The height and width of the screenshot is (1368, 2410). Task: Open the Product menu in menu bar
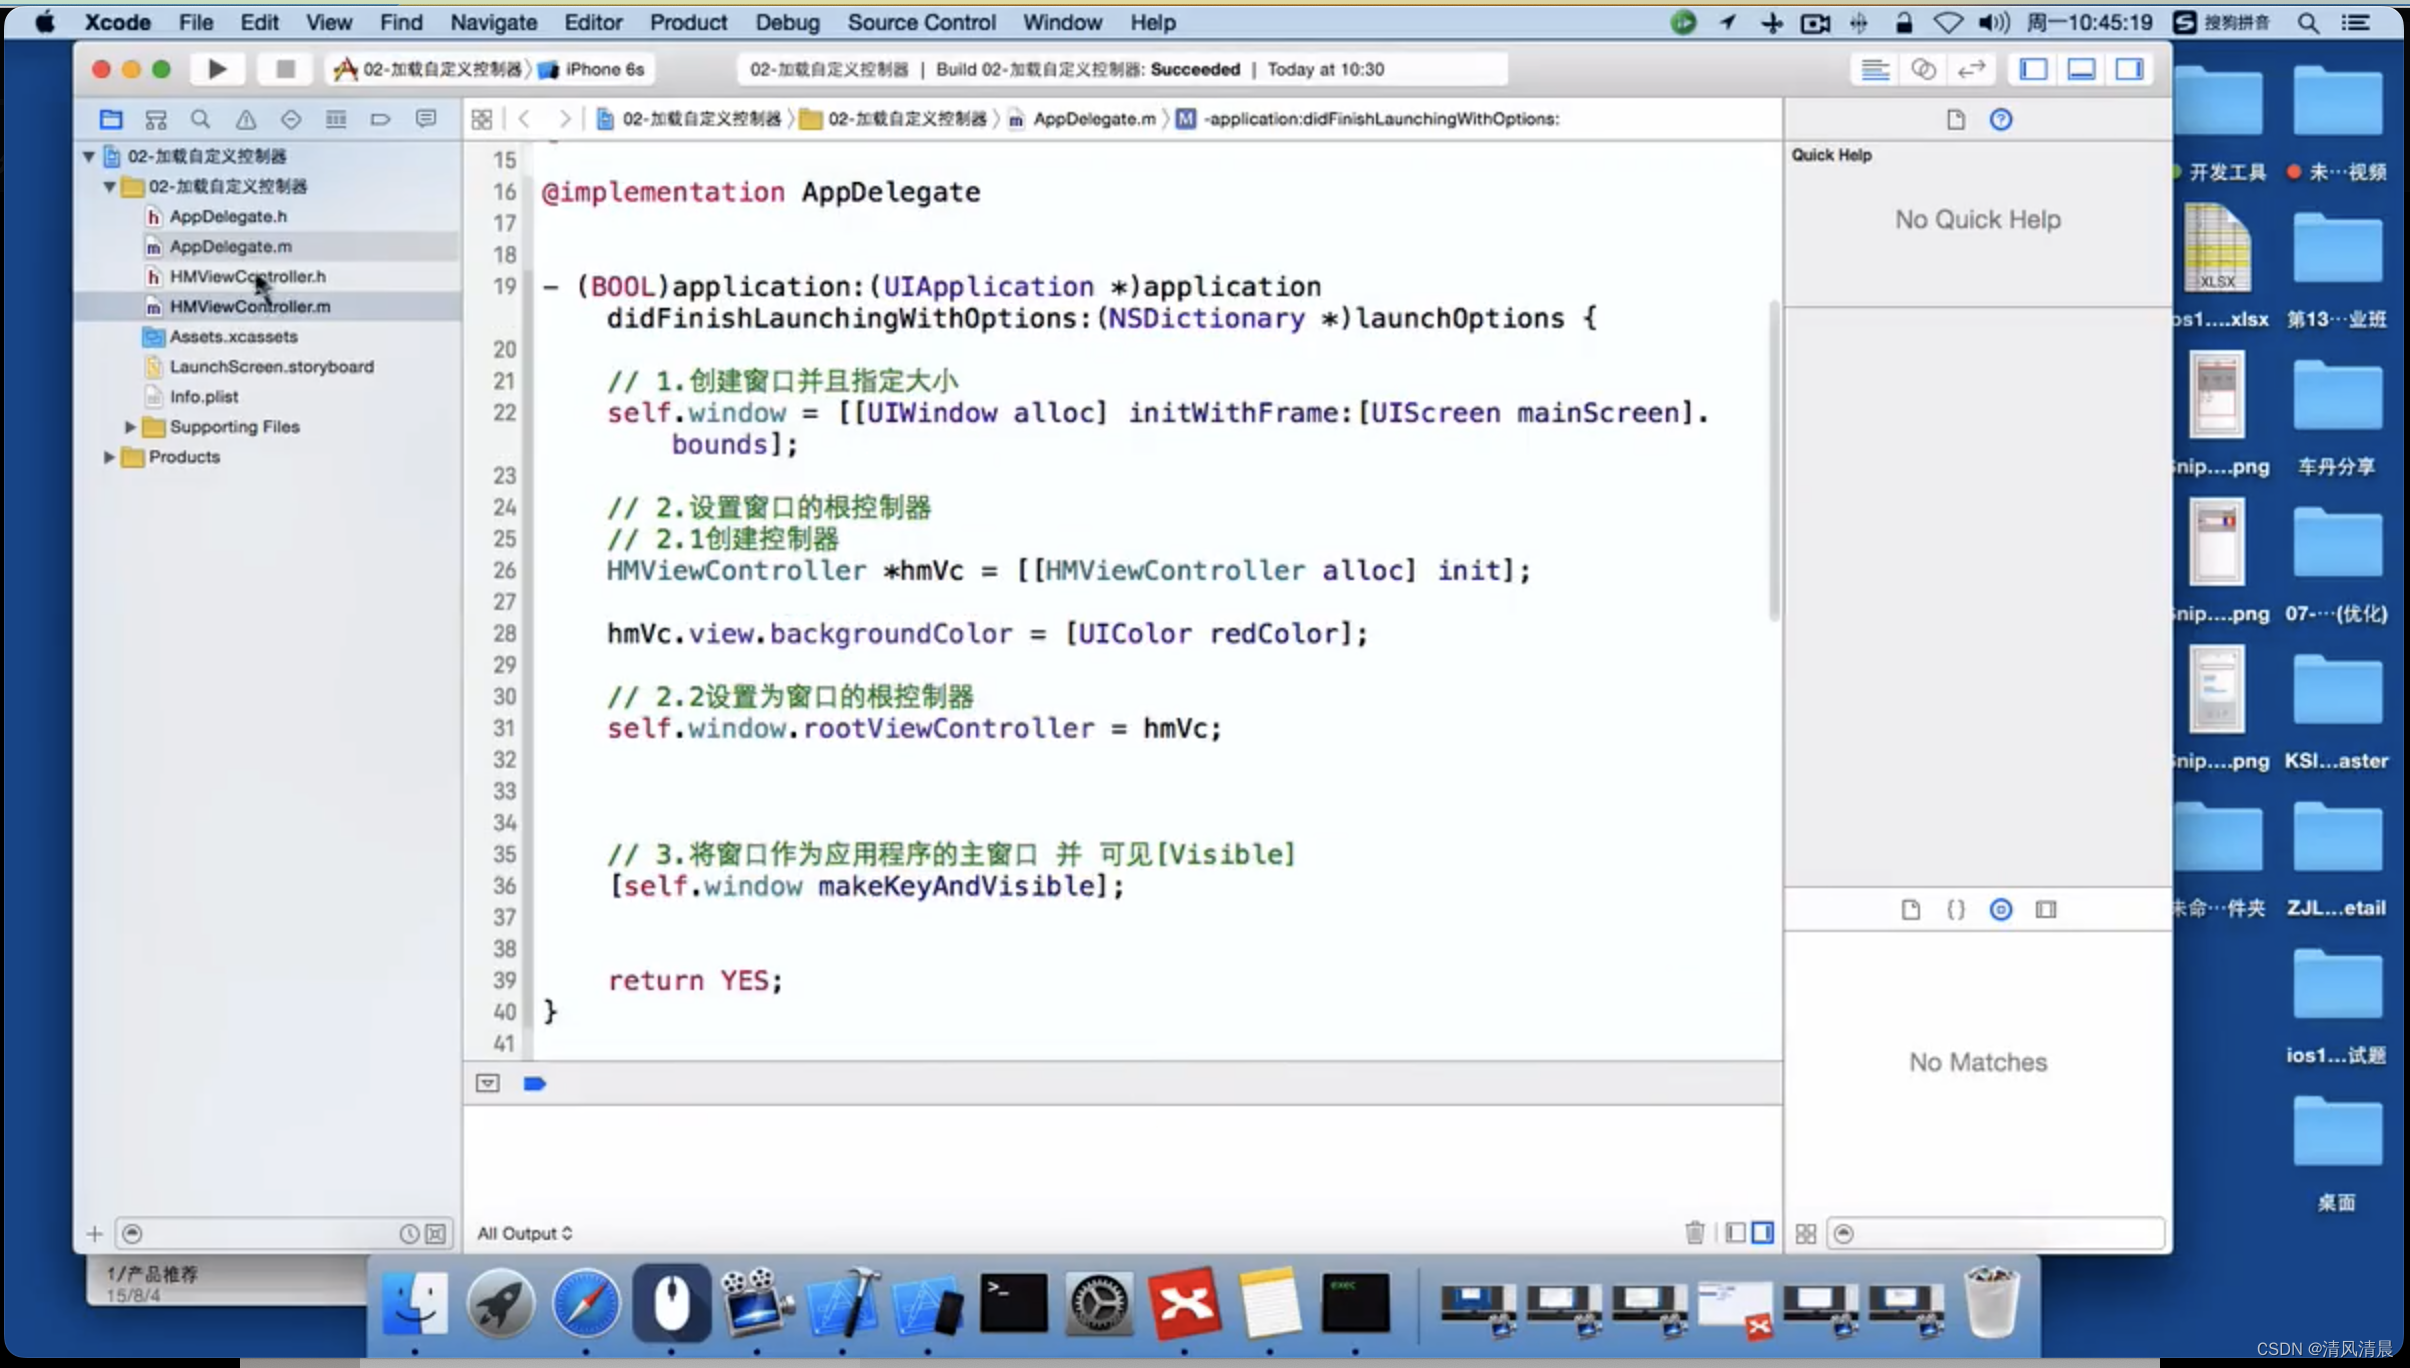pyautogui.click(x=687, y=22)
